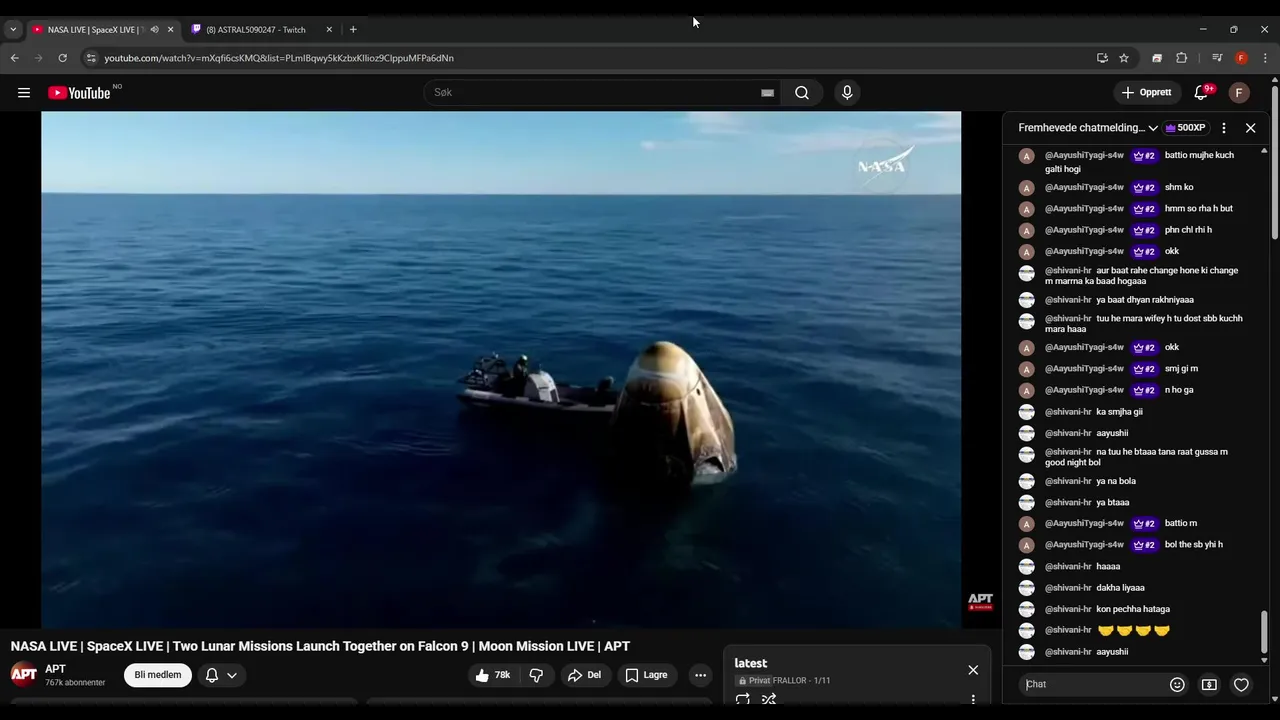Close the NASA LIVE tab
The image size is (1280, 720).
[170, 30]
